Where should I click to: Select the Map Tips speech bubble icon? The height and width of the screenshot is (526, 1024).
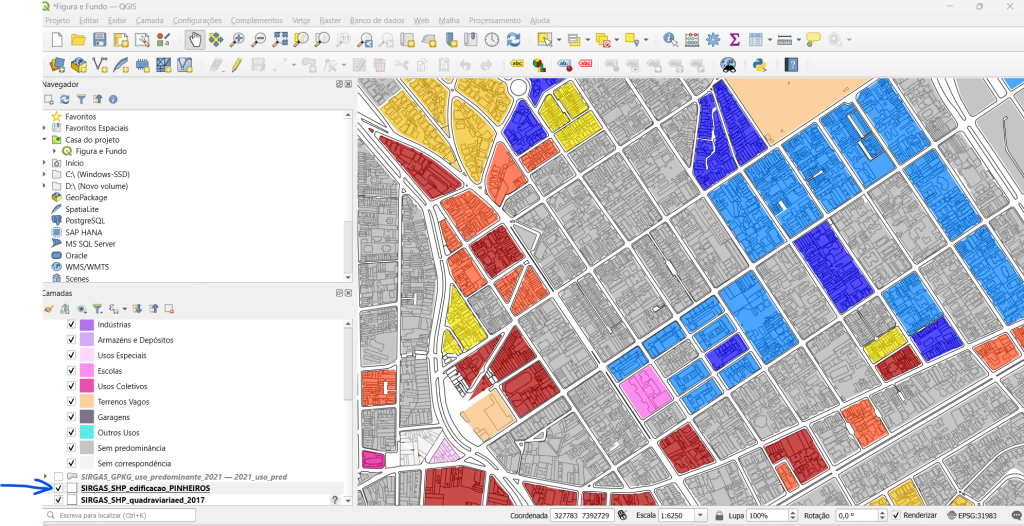[x=813, y=39]
